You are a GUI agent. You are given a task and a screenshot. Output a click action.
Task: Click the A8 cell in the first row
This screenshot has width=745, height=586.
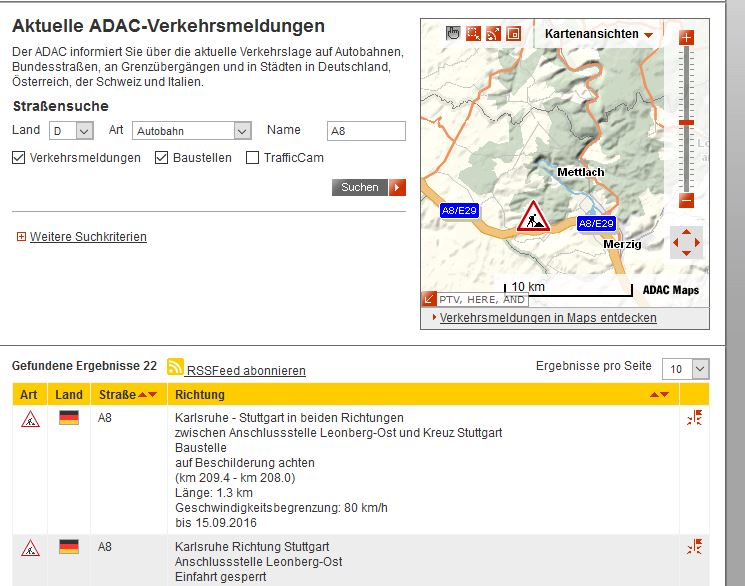pyautogui.click(x=105, y=418)
